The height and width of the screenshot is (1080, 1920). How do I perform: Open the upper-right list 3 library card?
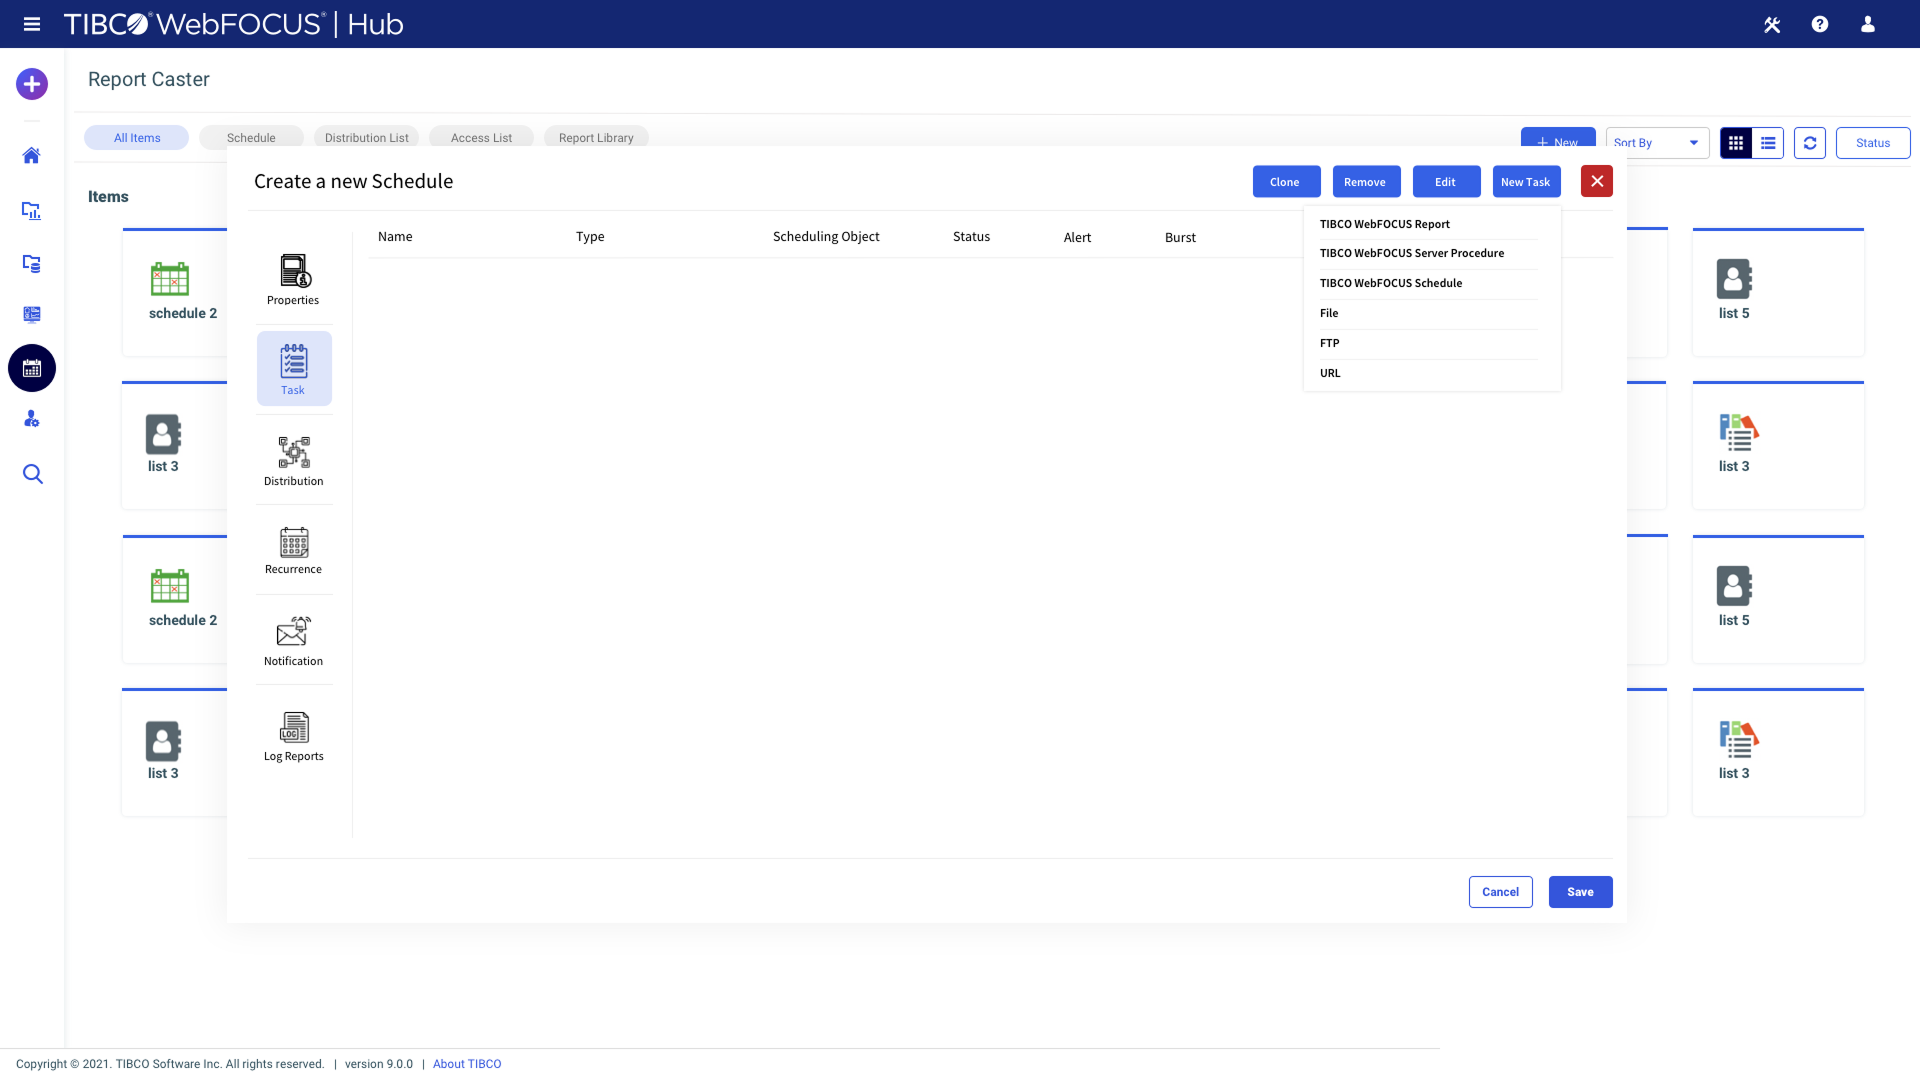(1778, 445)
